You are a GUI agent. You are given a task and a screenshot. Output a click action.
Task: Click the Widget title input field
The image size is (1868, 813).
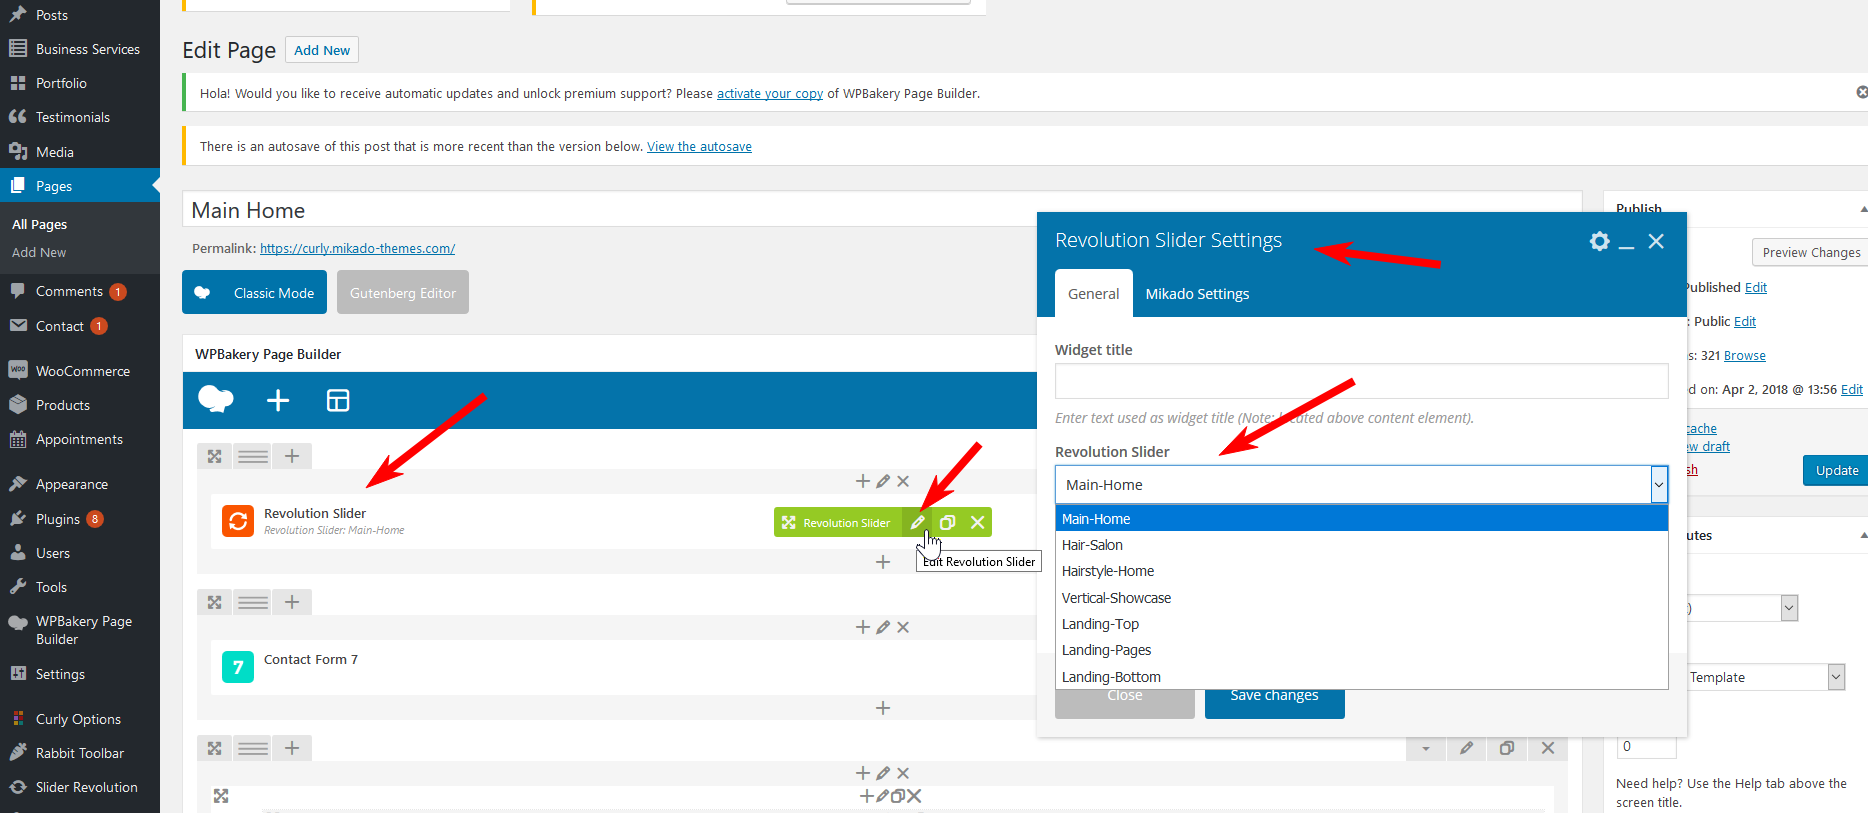pyautogui.click(x=1361, y=381)
